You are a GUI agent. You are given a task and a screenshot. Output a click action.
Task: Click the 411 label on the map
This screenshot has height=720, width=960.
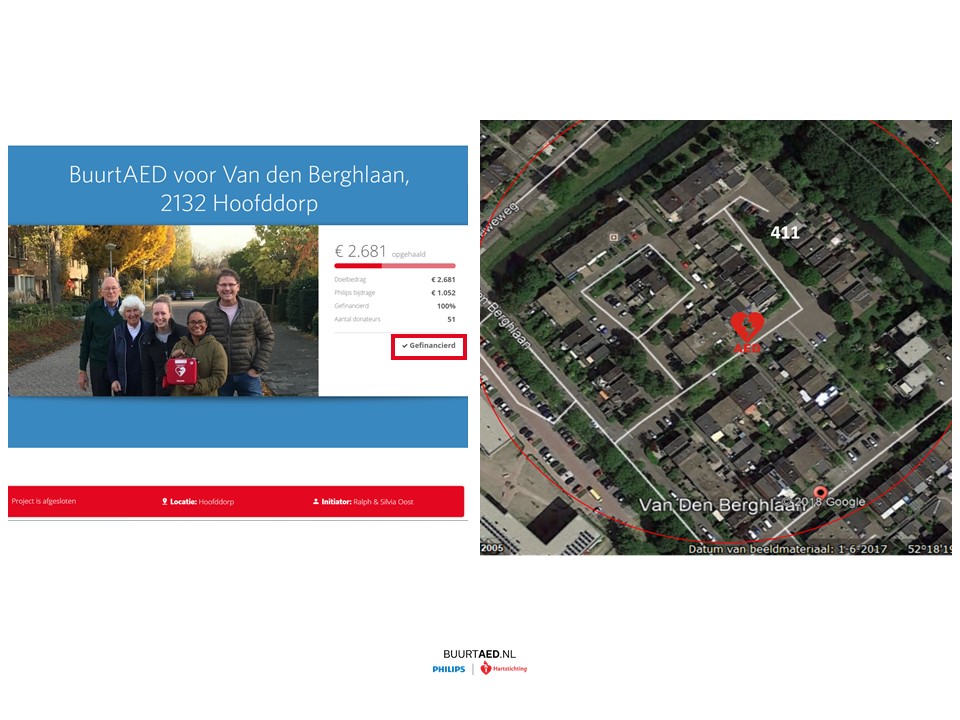pyautogui.click(x=784, y=232)
